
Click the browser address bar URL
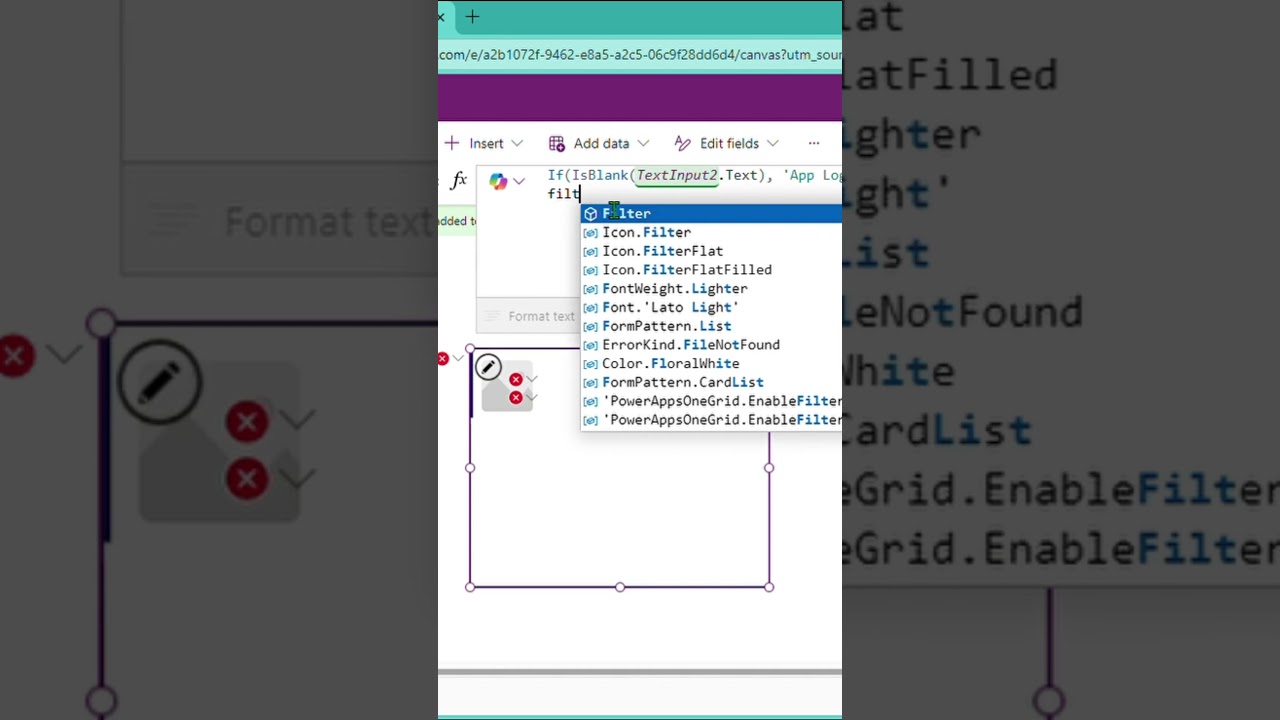pyautogui.click(x=640, y=55)
